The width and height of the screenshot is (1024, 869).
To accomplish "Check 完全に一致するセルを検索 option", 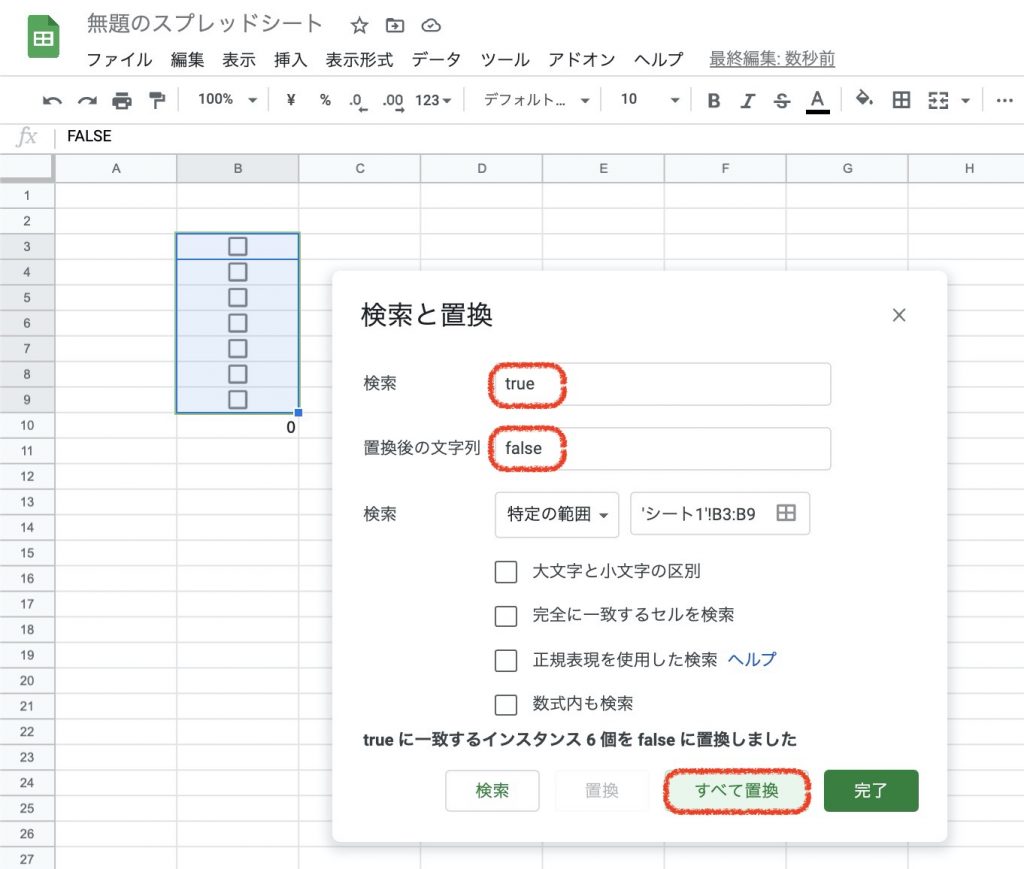I will 506,616.
